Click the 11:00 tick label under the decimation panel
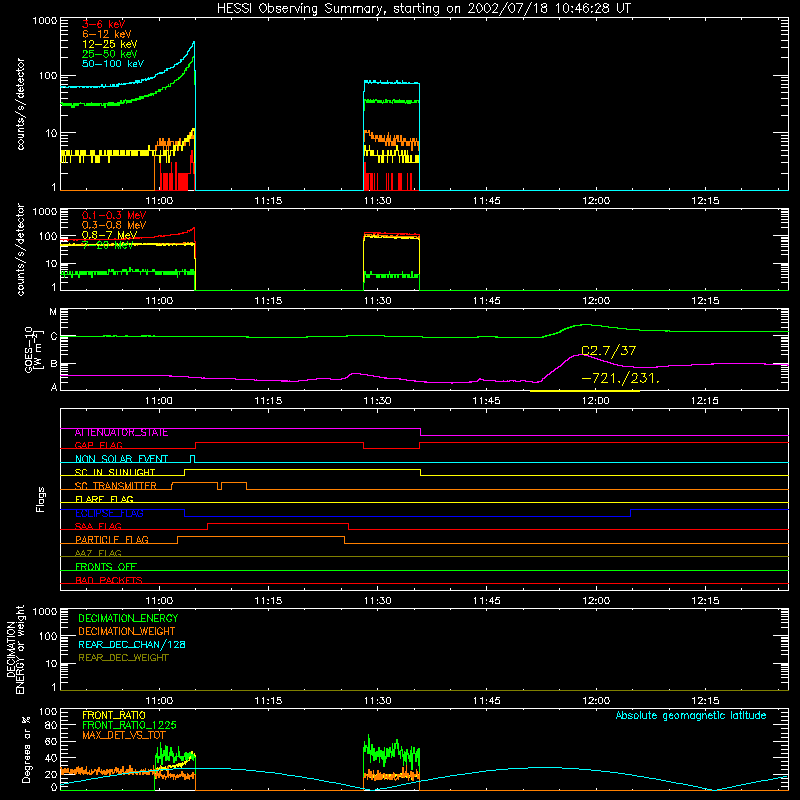This screenshot has width=800, height=800. point(159,701)
